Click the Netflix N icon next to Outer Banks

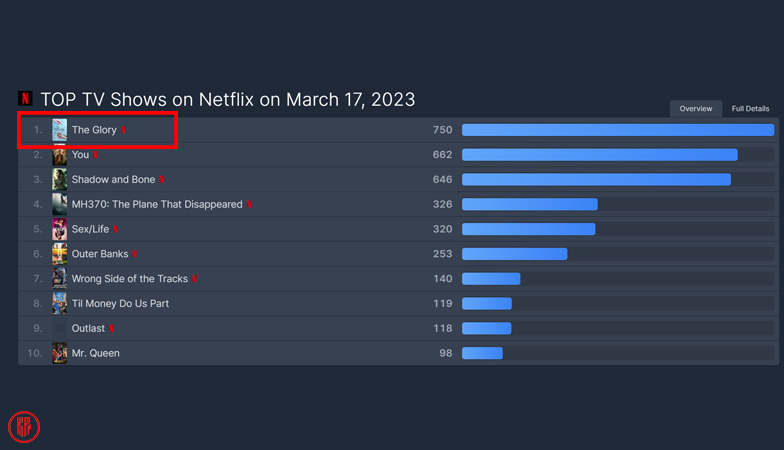tap(135, 254)
